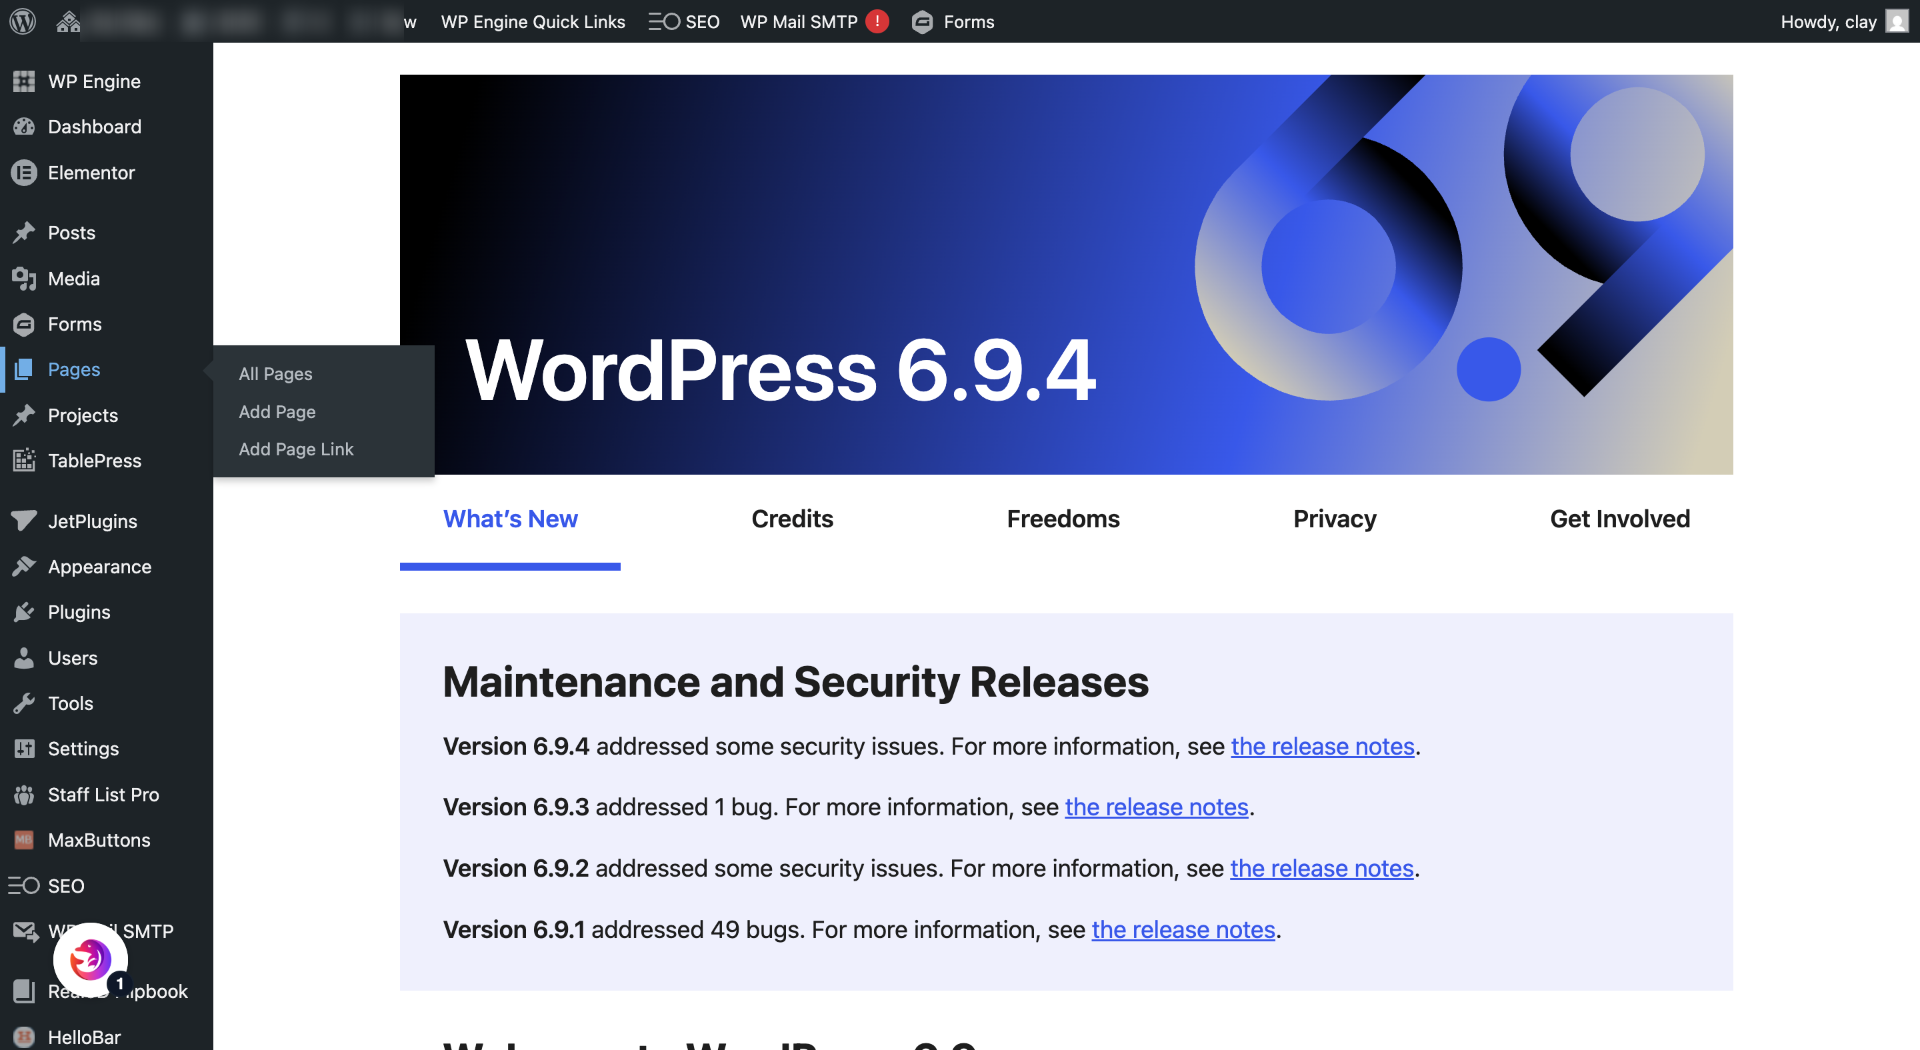Open Settings in the sidebar
The height and width of the screenshot is (1050, 1920).
coord(106,749)
